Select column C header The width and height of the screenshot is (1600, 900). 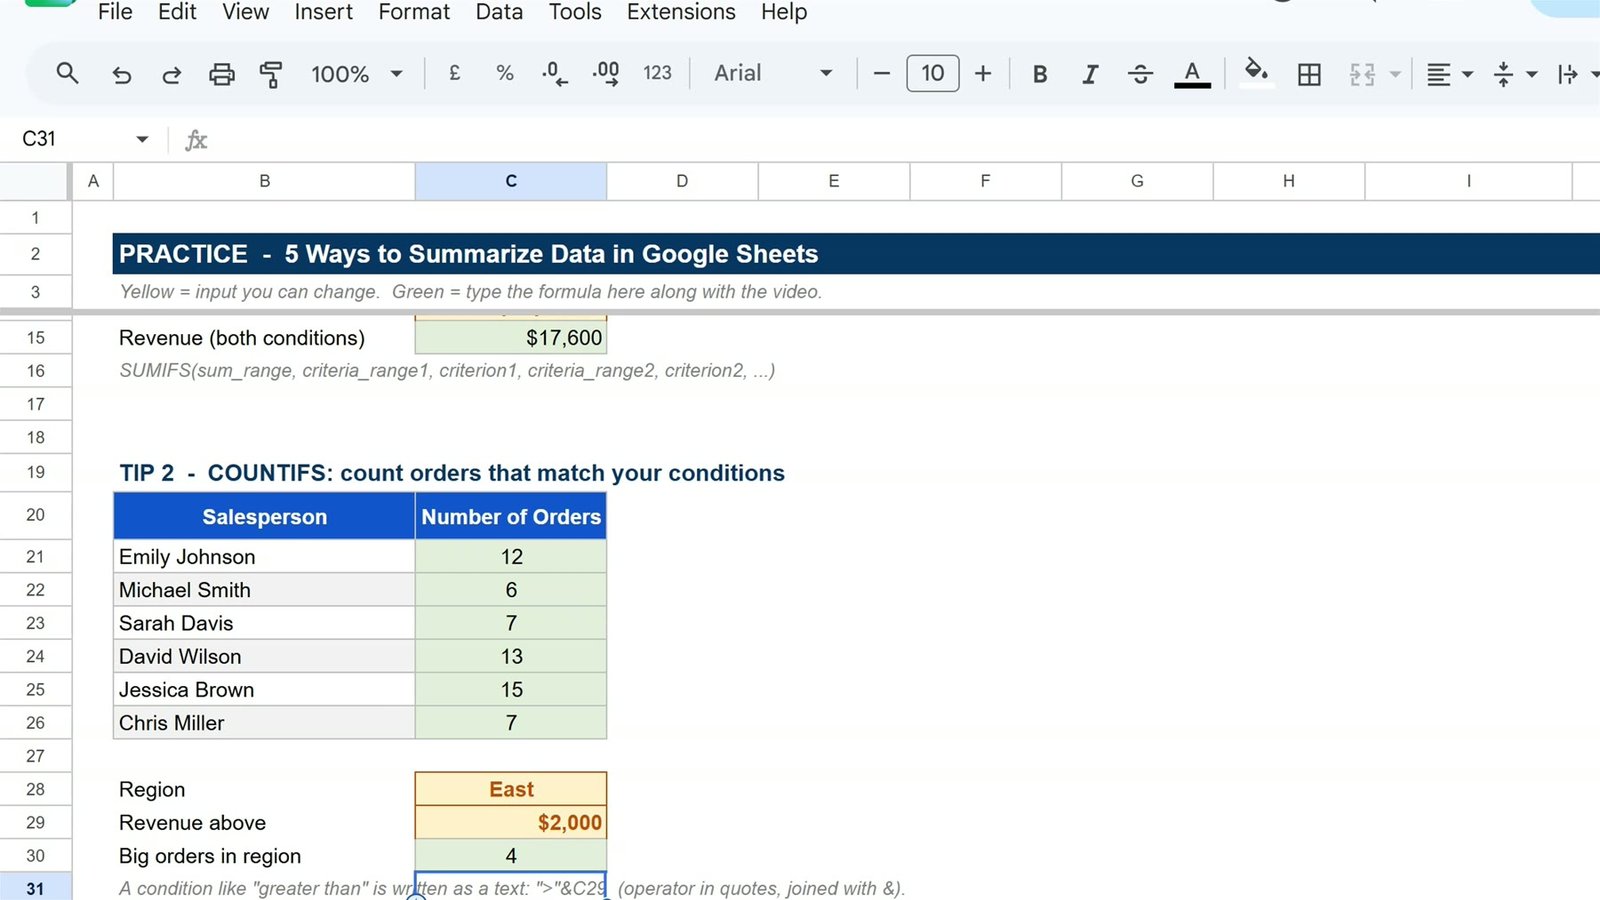(x=511, y=181)
